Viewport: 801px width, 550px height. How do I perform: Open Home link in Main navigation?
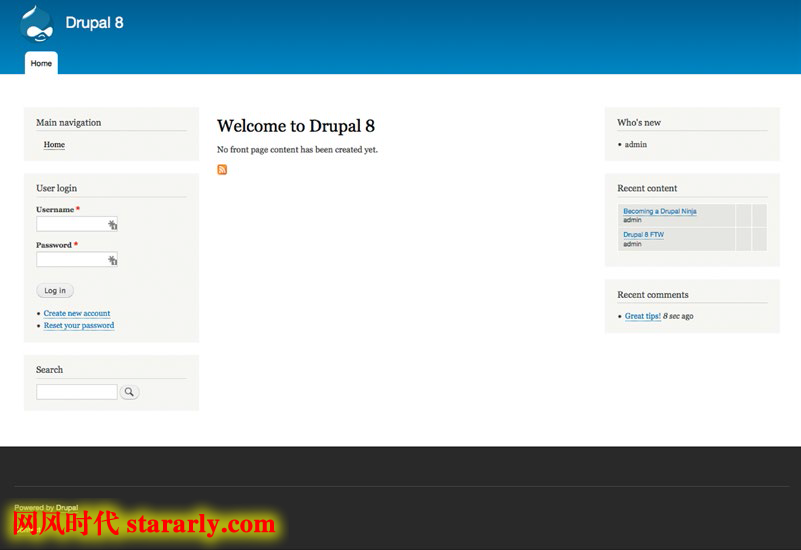point(54,145)
